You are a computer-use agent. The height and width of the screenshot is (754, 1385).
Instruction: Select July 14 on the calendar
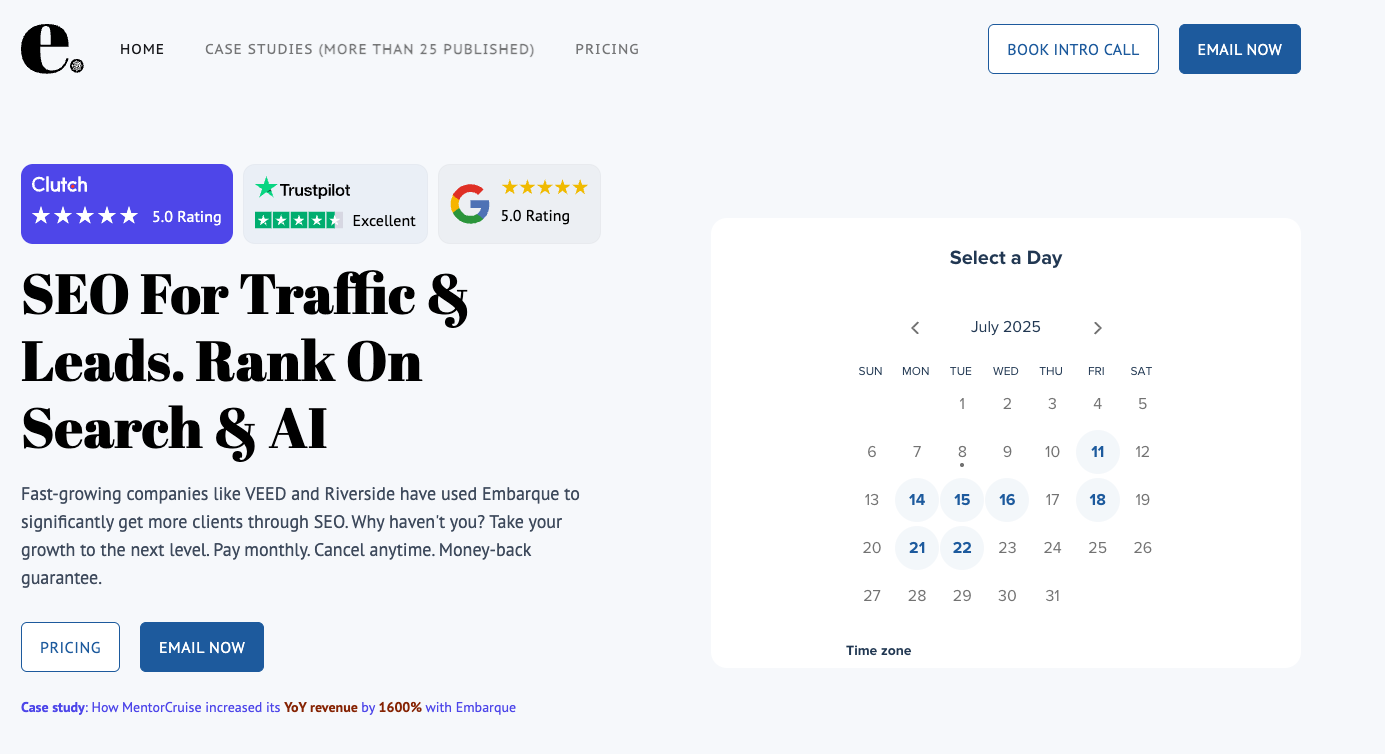pyautogui.click(x=917, y=500)
